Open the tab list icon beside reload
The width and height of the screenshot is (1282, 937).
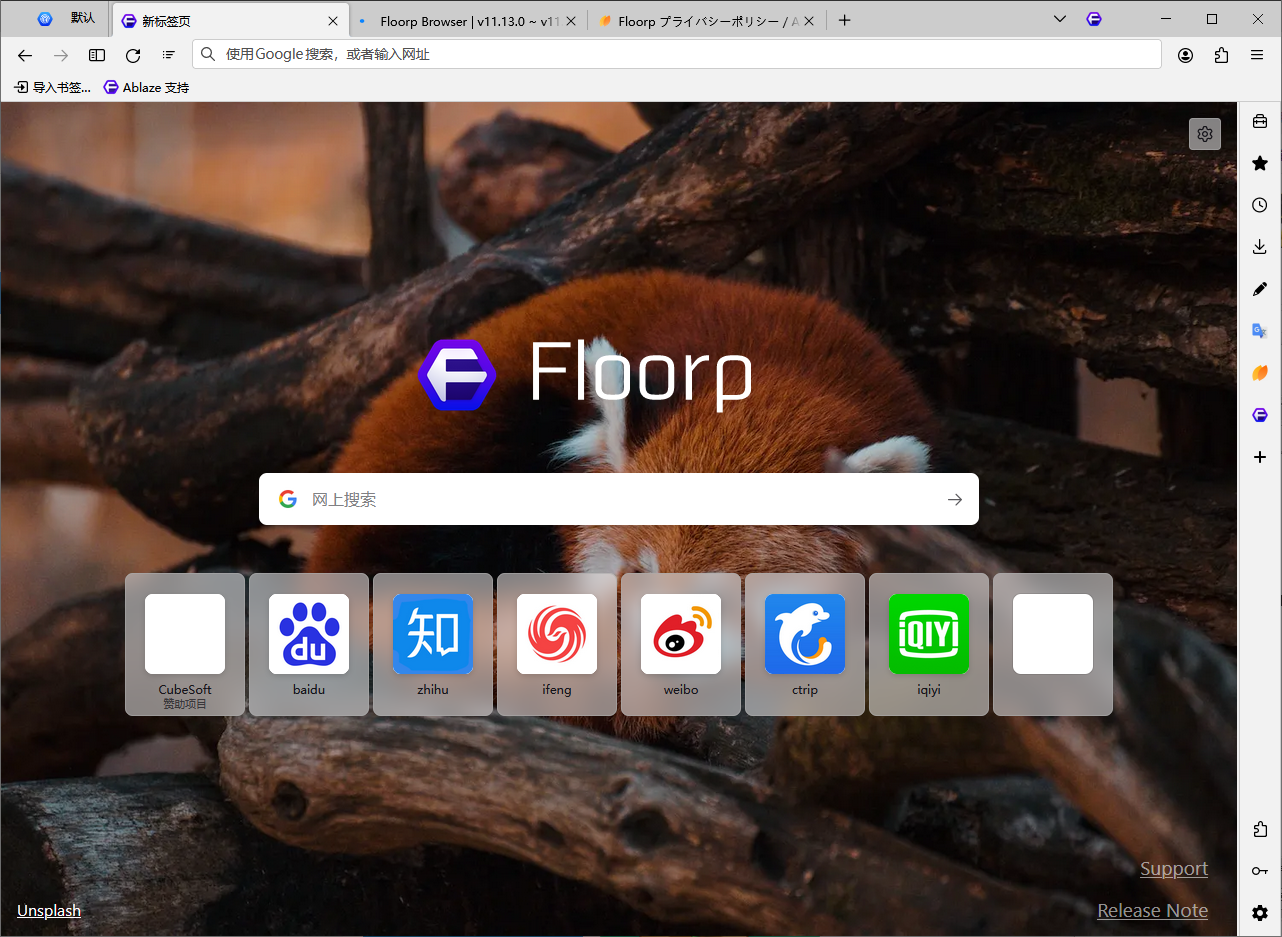pos(169,55)
